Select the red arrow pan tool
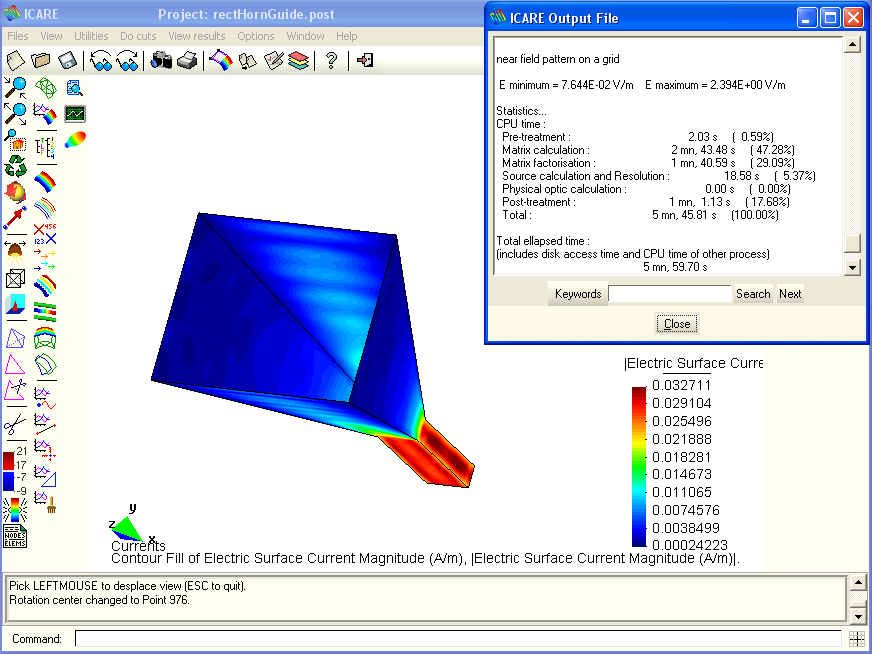Viewport: 872px width, 654px height. point(15,218)
